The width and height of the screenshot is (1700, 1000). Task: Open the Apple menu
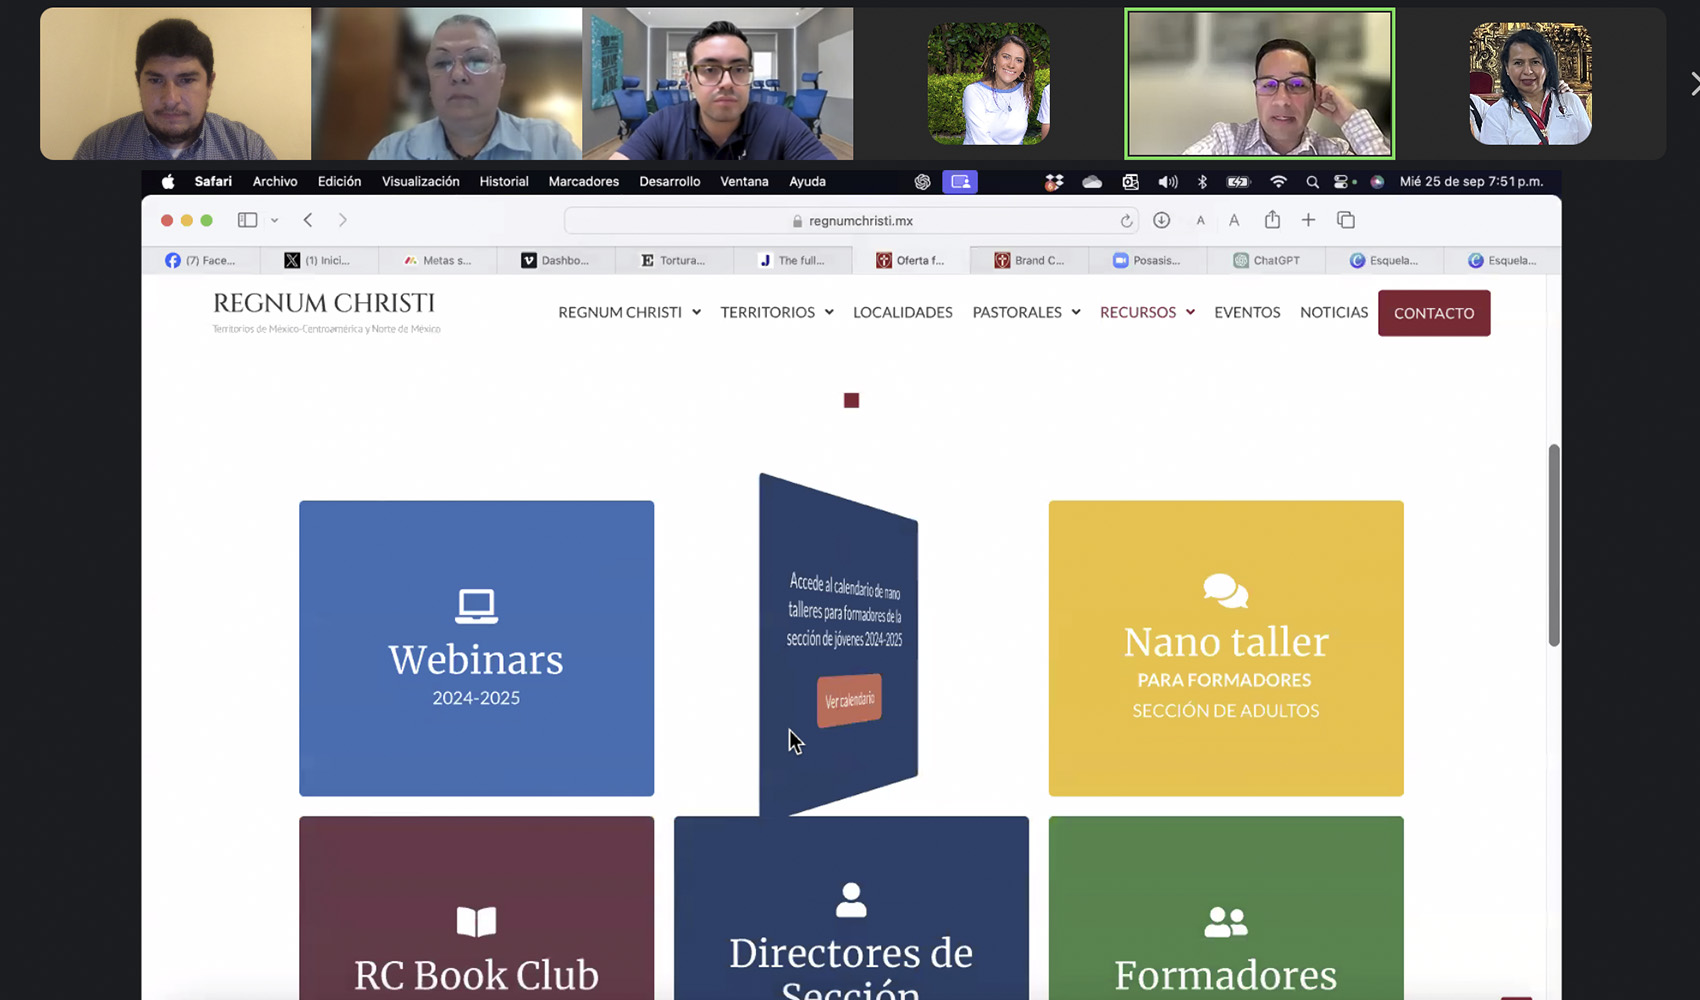[x=168, y=181]
